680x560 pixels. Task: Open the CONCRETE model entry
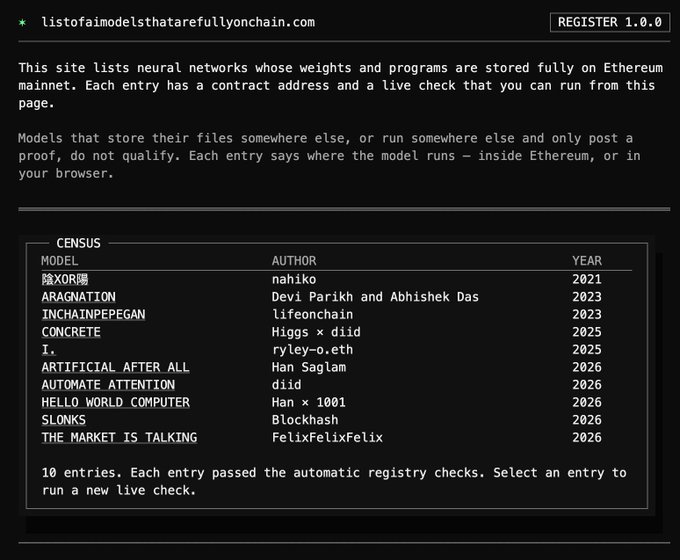click(71, 332)
